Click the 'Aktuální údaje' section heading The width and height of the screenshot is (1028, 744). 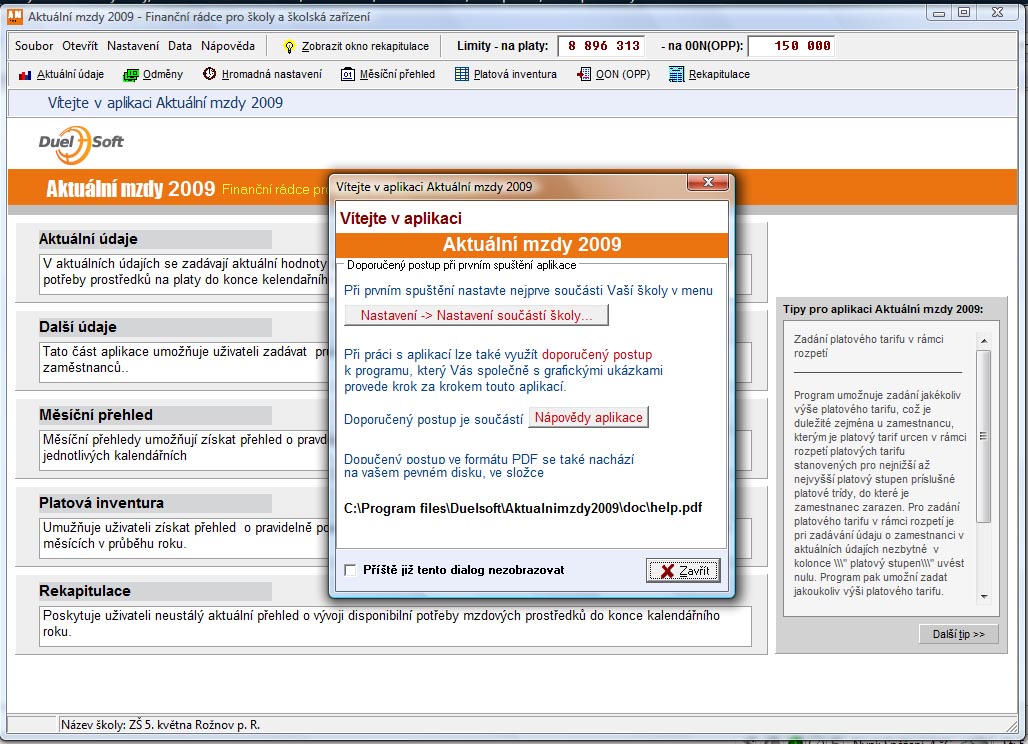click(x=89, y=239)
